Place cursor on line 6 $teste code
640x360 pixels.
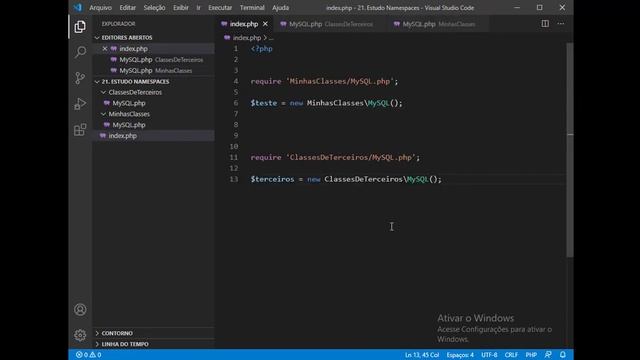pos(326,103)
